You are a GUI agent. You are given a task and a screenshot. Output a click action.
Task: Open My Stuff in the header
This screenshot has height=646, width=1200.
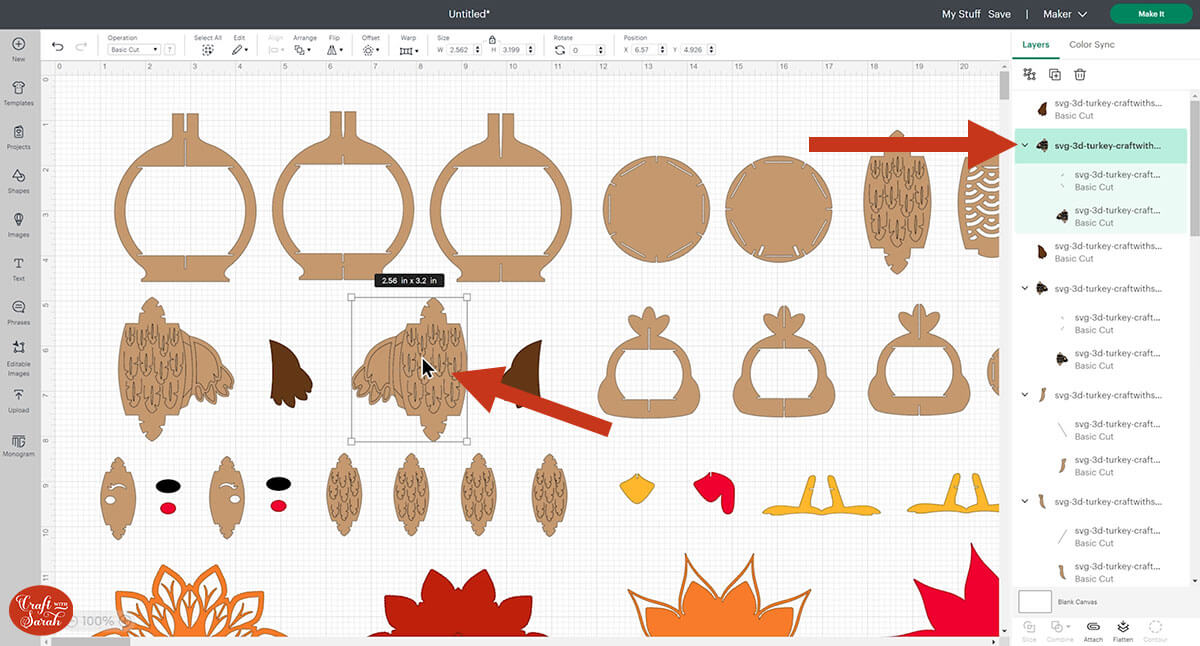tap(961, 14)
